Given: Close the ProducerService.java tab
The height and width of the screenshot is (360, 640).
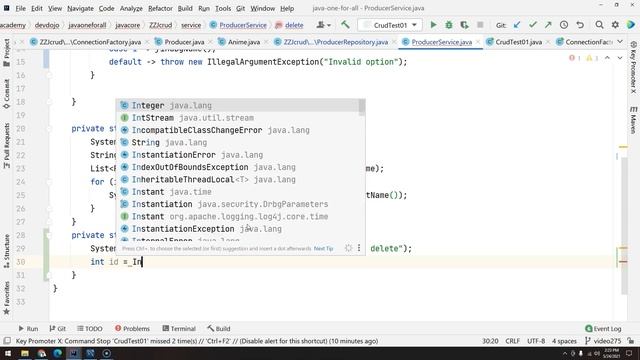Looking at the screenshot, I should click(x=478, y=42).
